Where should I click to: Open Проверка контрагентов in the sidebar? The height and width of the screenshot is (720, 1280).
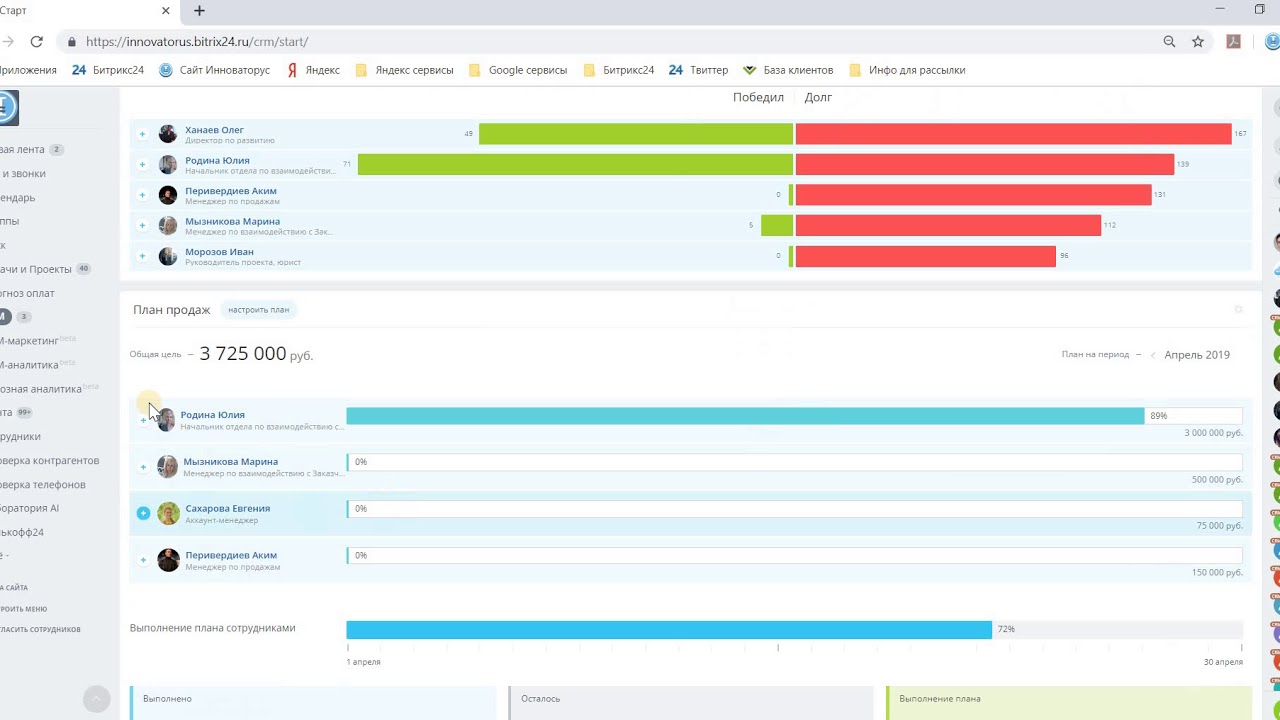coord(50,461)
